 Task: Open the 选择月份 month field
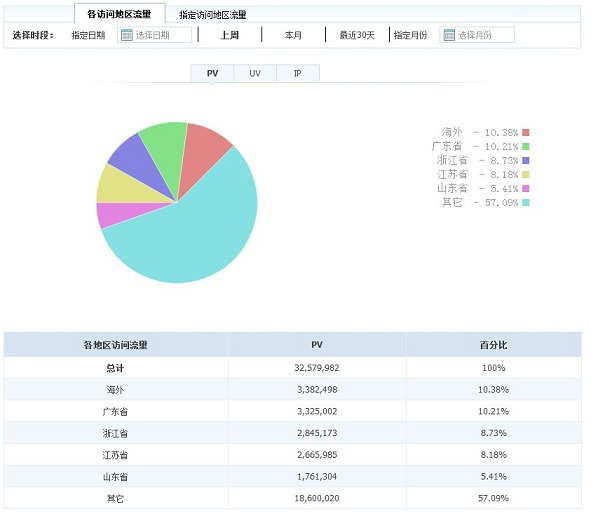pyautogui.click(x=477, y=35)
